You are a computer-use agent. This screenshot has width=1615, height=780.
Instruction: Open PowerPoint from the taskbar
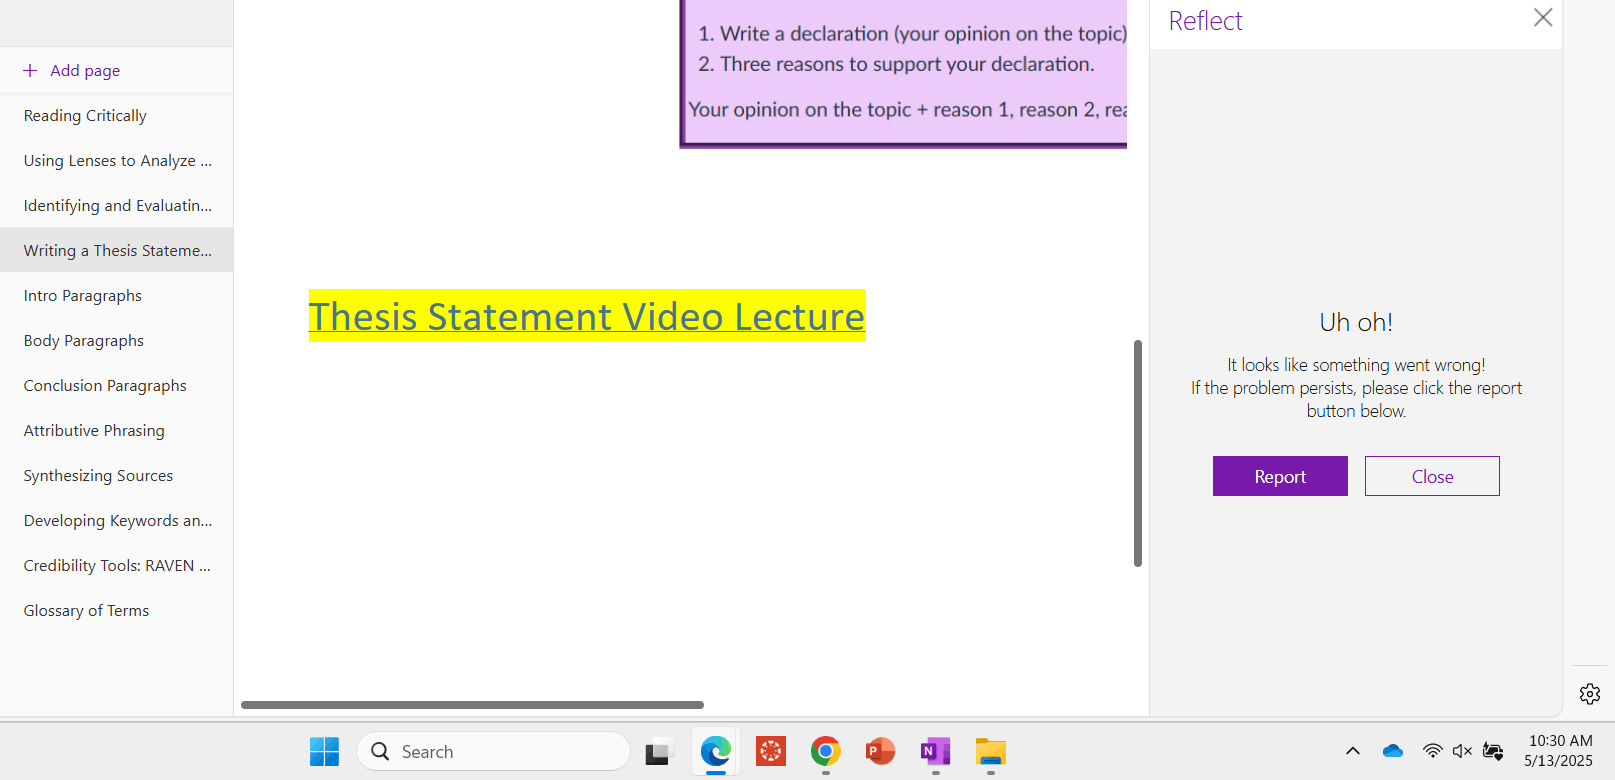point(880,751)
